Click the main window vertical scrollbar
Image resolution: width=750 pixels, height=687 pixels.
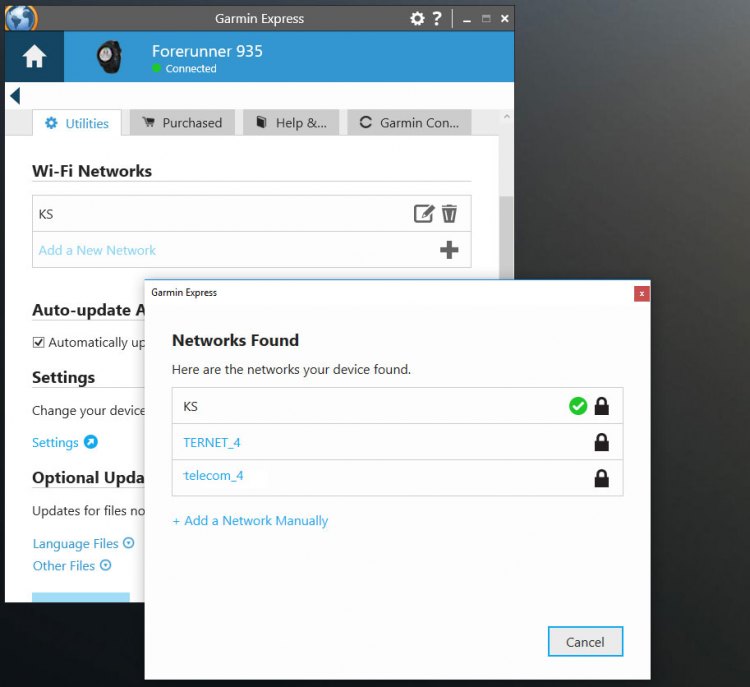(x=506, y=237)
